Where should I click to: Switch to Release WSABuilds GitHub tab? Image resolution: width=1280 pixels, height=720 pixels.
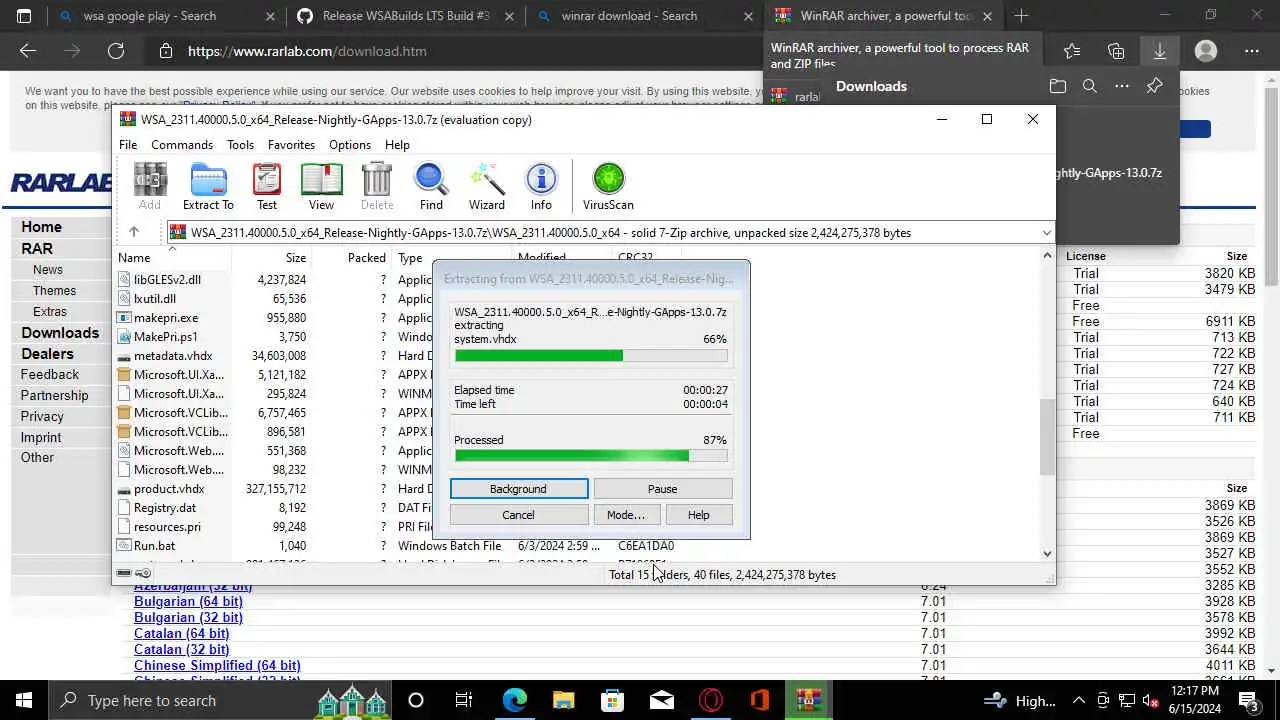coord(403,16)
